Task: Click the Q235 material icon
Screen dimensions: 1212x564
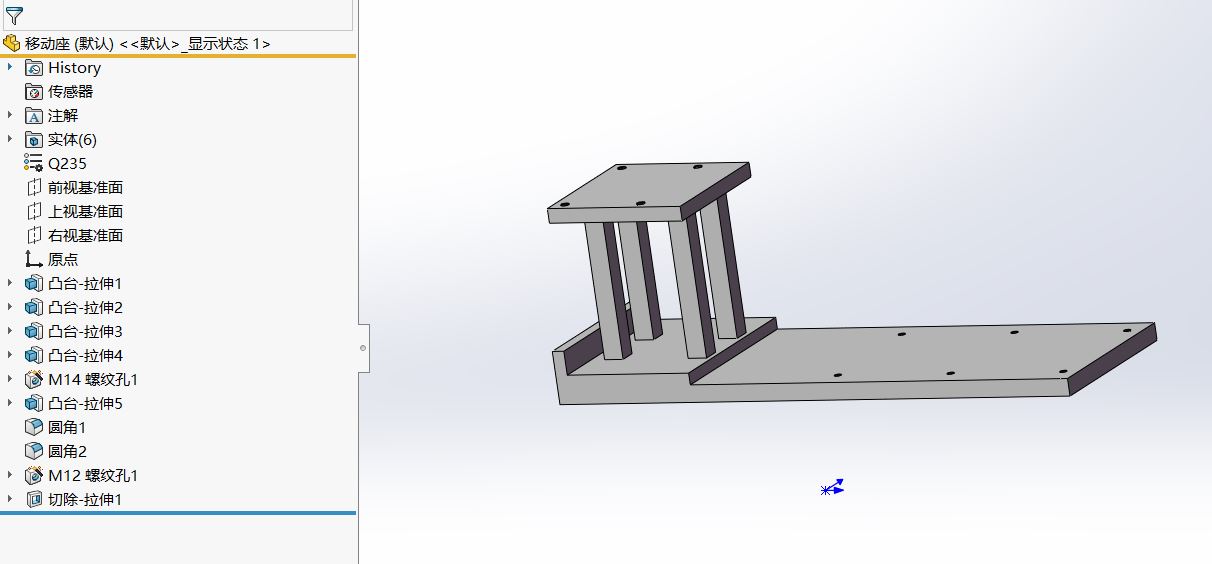Action: point(34,164)
